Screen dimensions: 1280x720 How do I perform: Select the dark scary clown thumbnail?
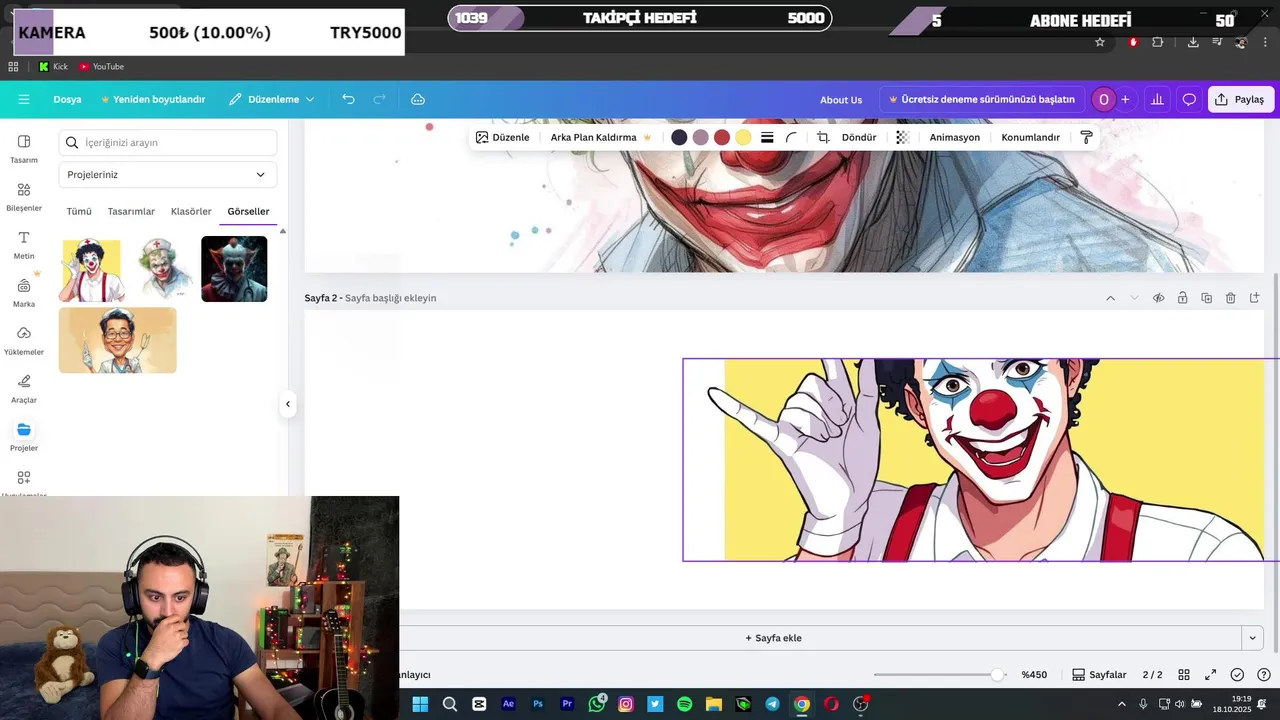coord(234,269)
